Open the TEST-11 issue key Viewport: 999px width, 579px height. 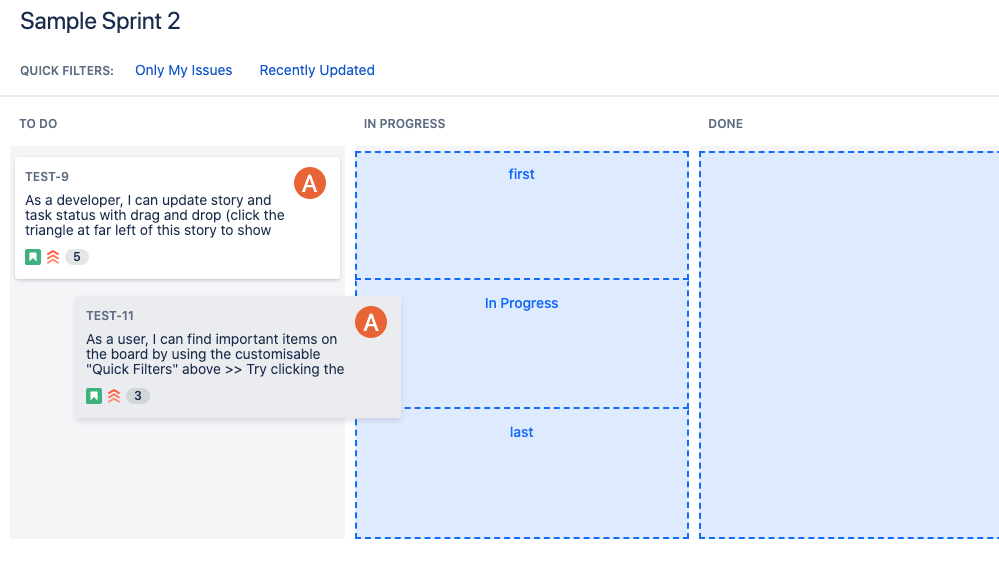click(110, 315)
